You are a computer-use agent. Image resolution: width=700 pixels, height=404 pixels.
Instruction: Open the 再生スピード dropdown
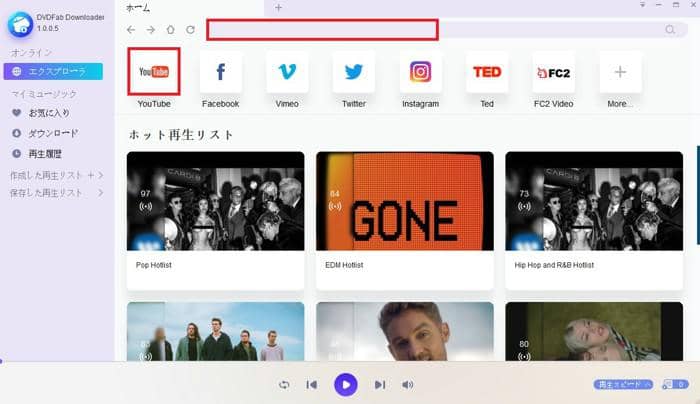[623, 384]
